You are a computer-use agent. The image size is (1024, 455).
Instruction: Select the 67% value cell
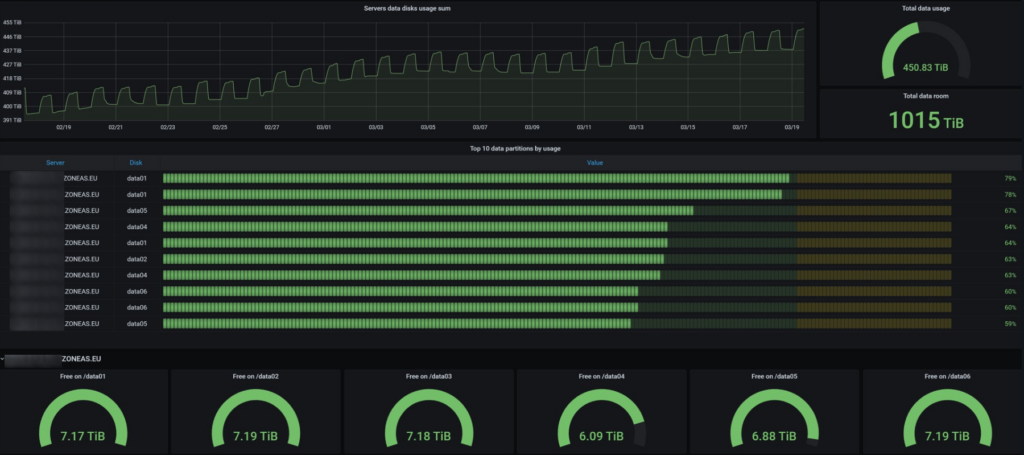point(1010,210)
